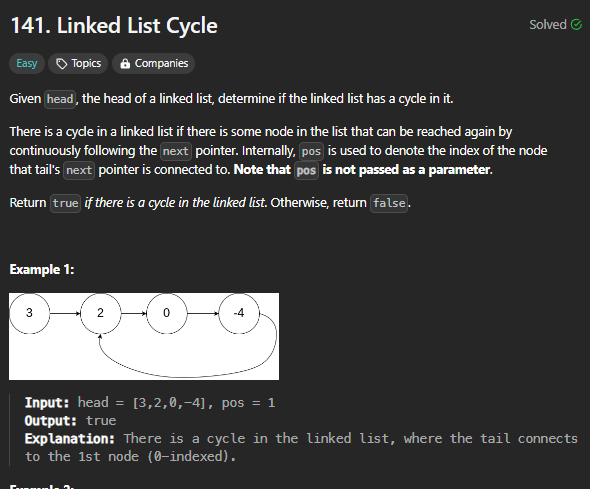This screenshot has height=489, width=590.
Task: Open the Companies pill button
Action: pyautogui.click(x=154, y=64)
